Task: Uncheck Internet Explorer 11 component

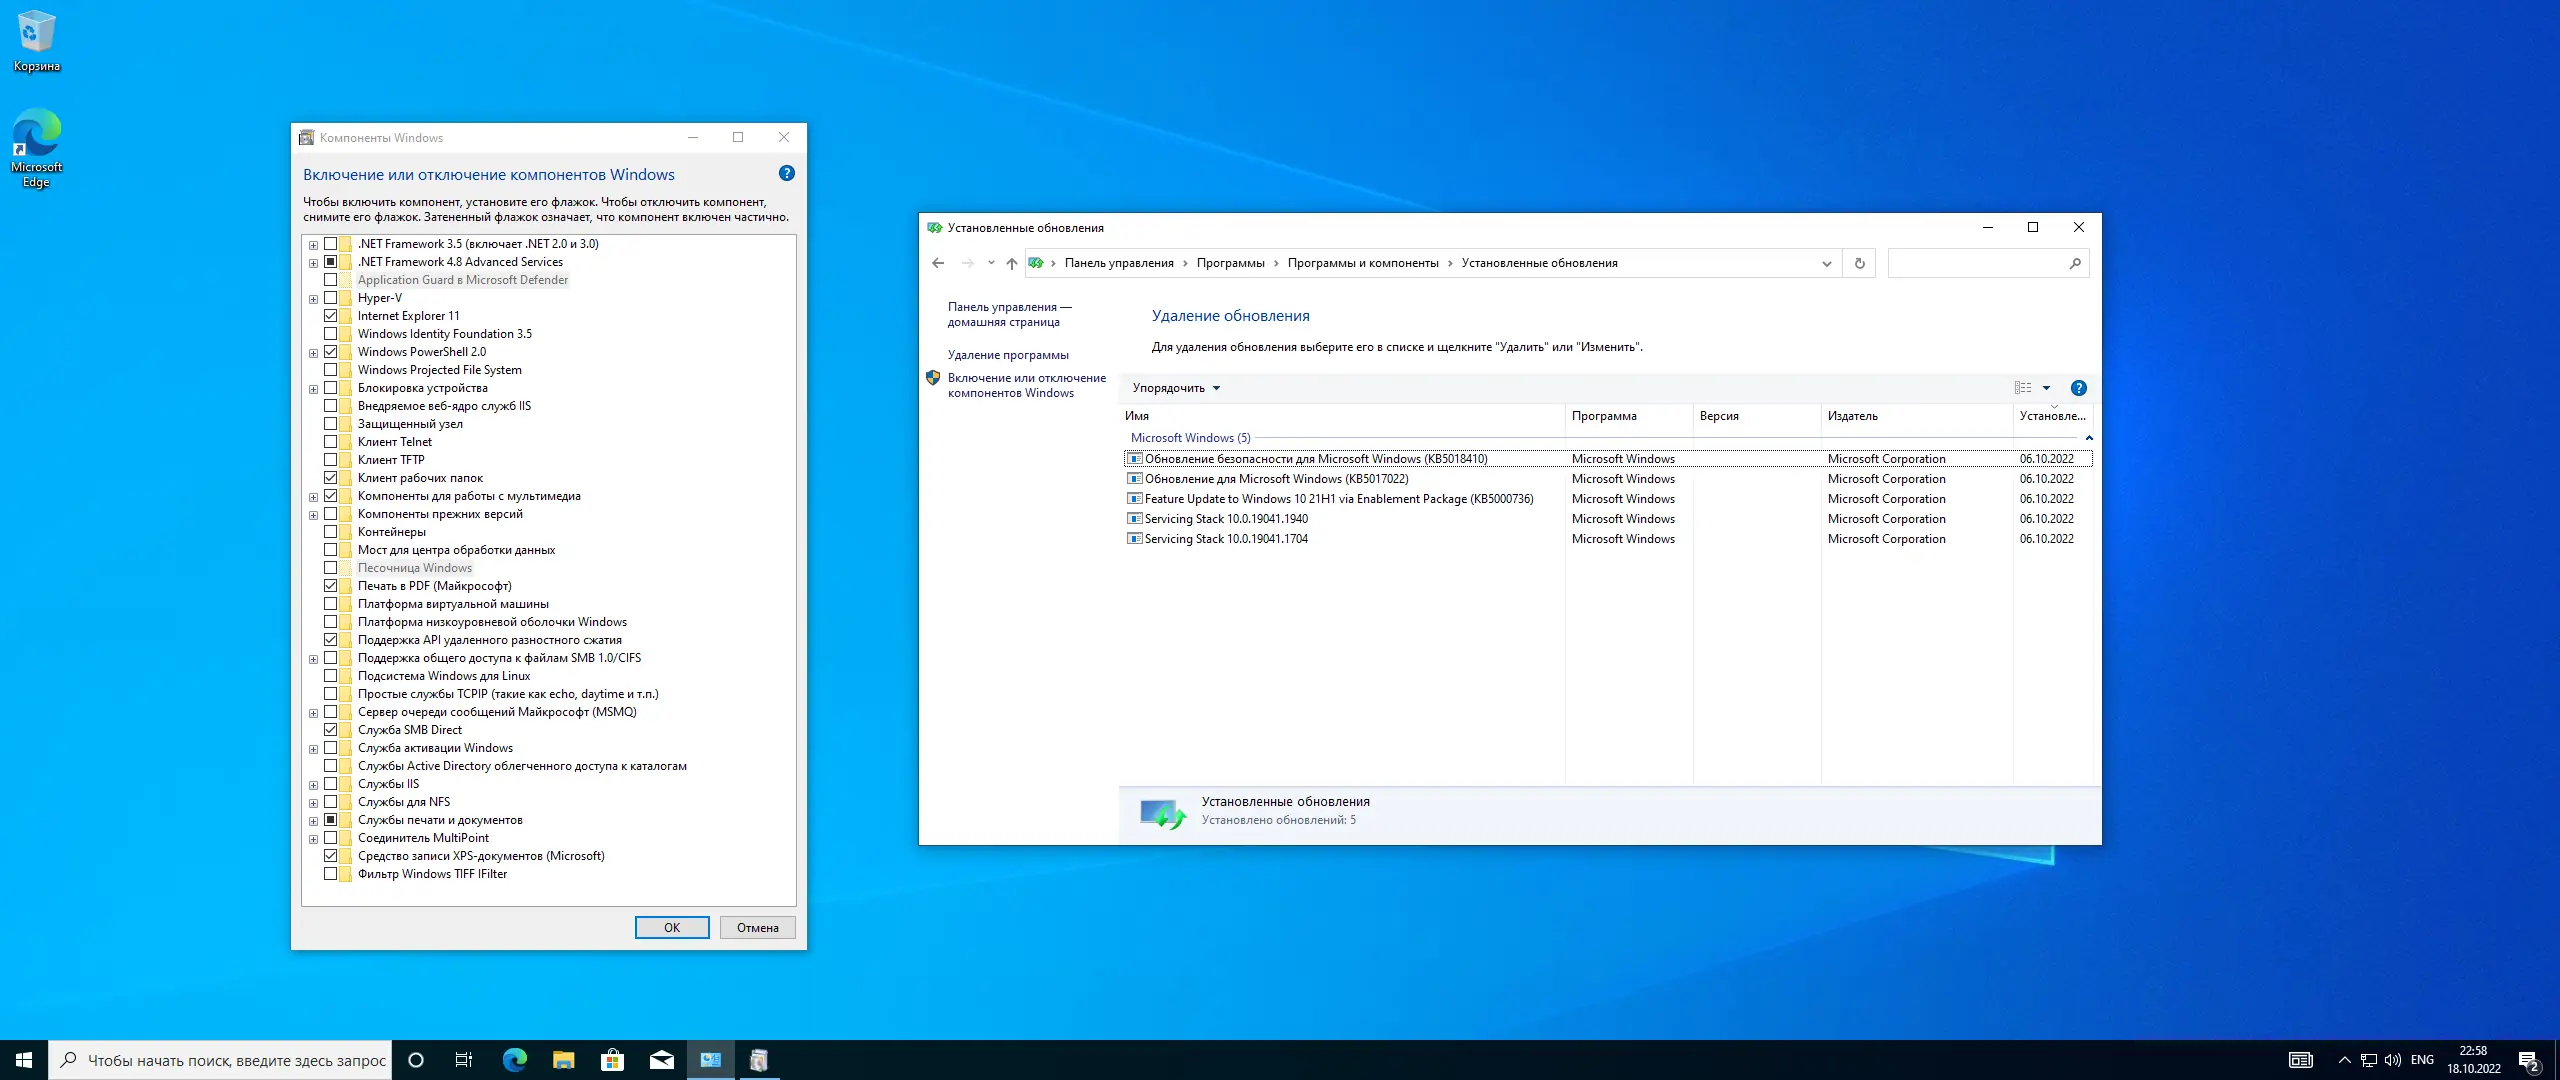Action: tap(330, 316)
